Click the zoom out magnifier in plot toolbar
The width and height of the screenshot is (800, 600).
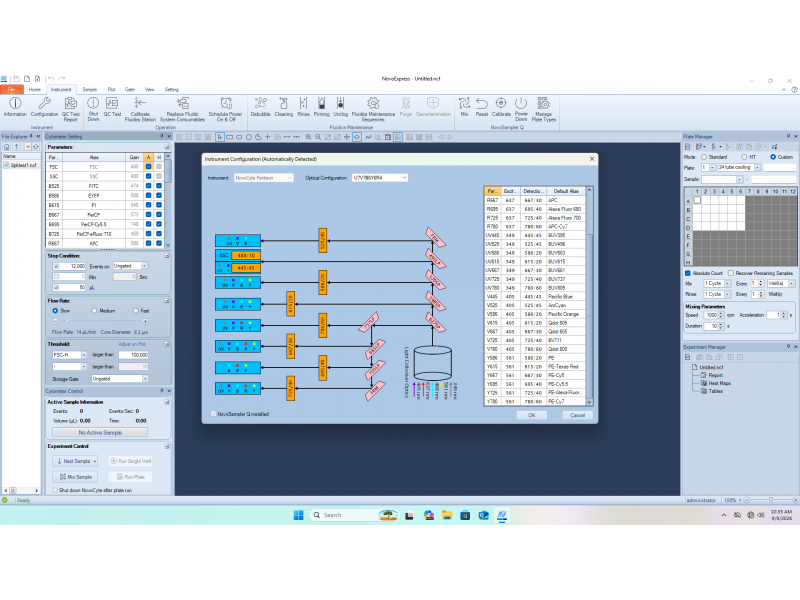[x=318, y=137]
